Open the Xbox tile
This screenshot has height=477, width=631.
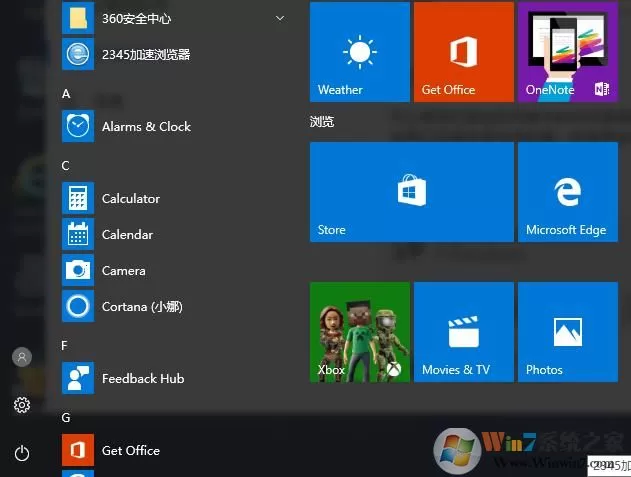[360, 332]
